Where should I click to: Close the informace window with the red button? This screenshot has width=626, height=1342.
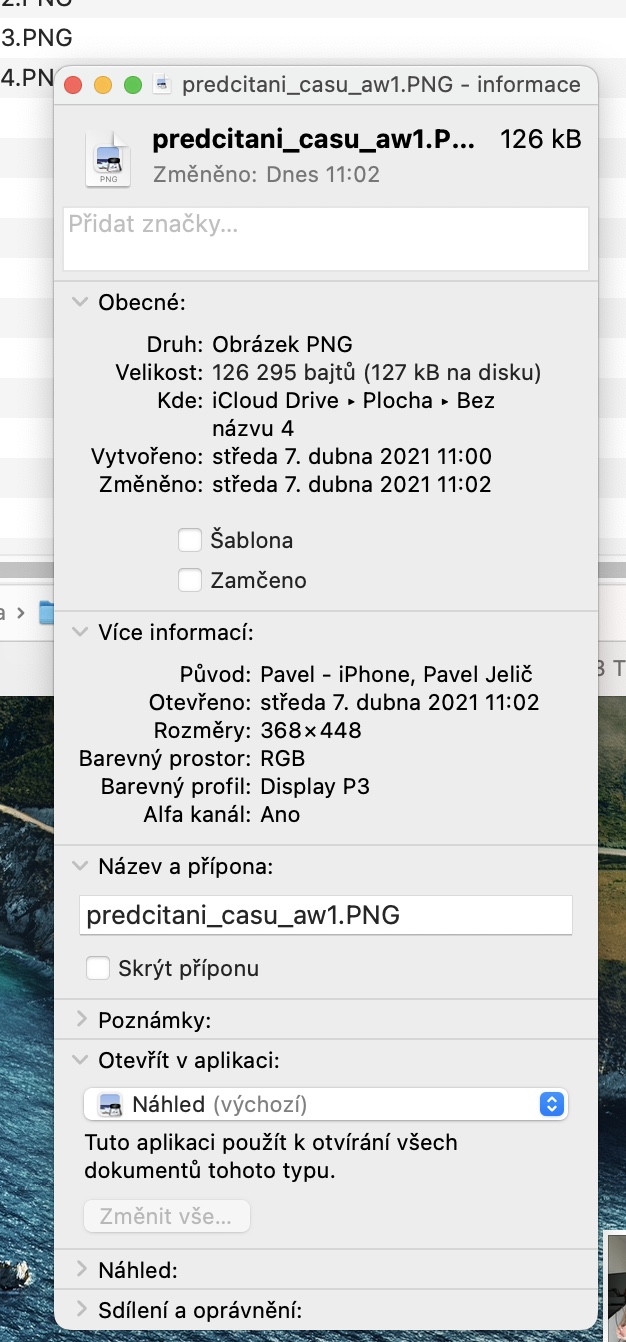[72, 85]
